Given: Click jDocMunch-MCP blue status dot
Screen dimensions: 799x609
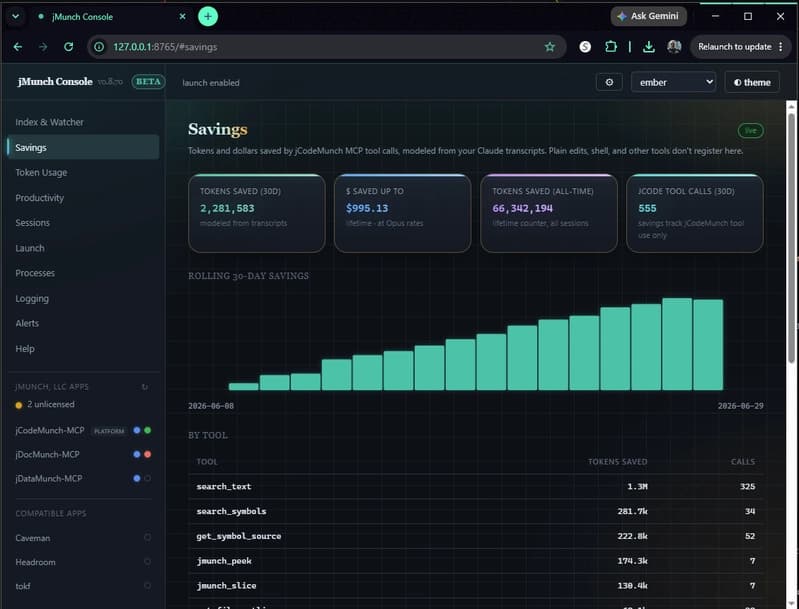Looking at the screenshot, I should coord(137,454).
